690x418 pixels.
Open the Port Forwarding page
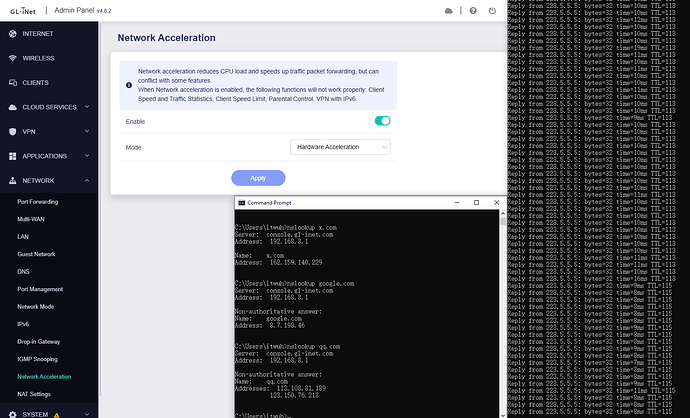[40, 201]
